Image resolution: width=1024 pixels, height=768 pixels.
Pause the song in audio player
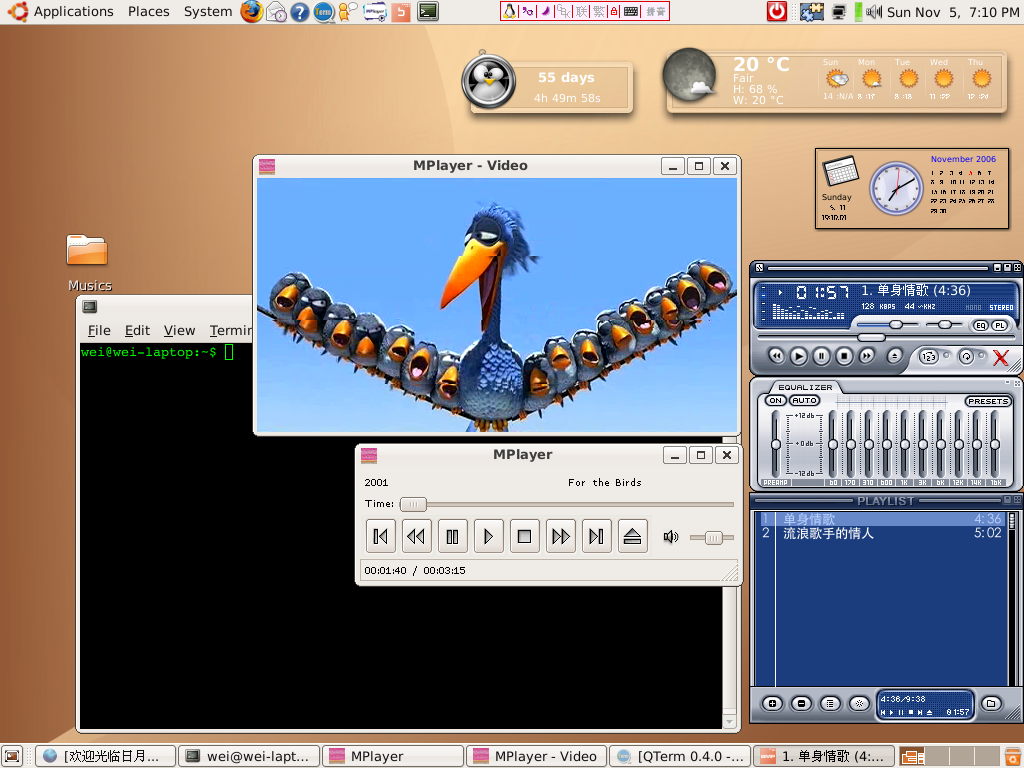[x=822, y=356]
